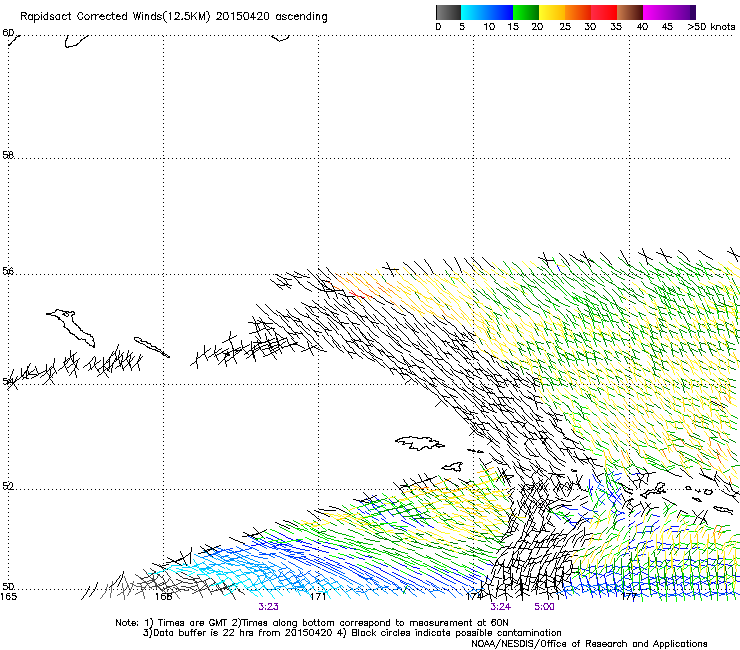
Task: Click the magenta-purple 40-50 knots legend segment
Action: pyautogui.click(x=669, y=12)
